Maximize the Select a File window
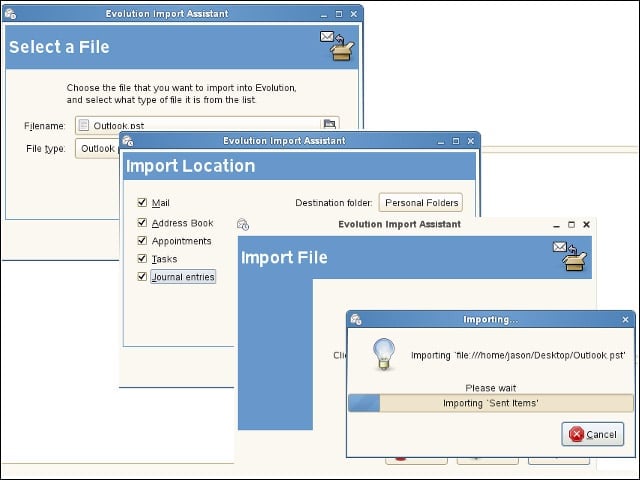 (339, 14)
